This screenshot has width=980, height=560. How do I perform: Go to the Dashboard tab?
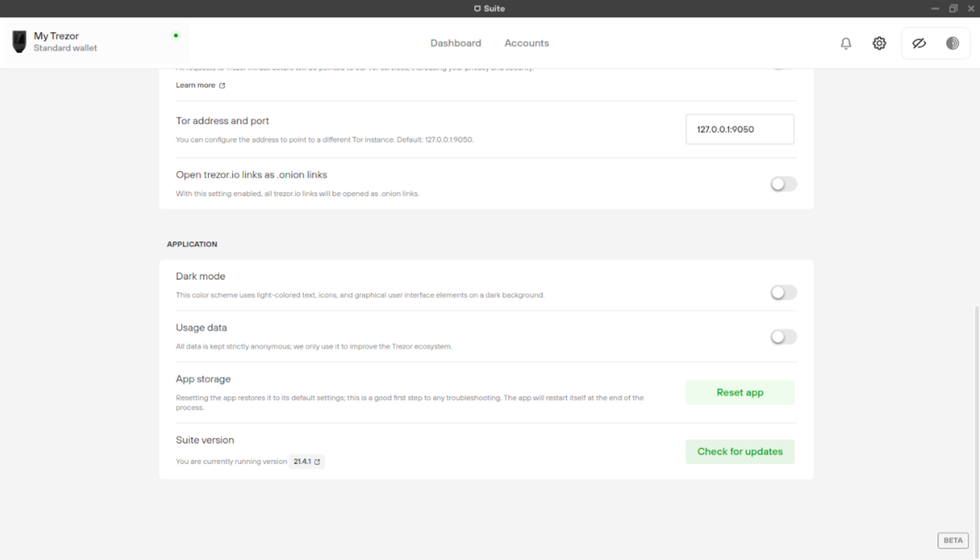point(455,43)
